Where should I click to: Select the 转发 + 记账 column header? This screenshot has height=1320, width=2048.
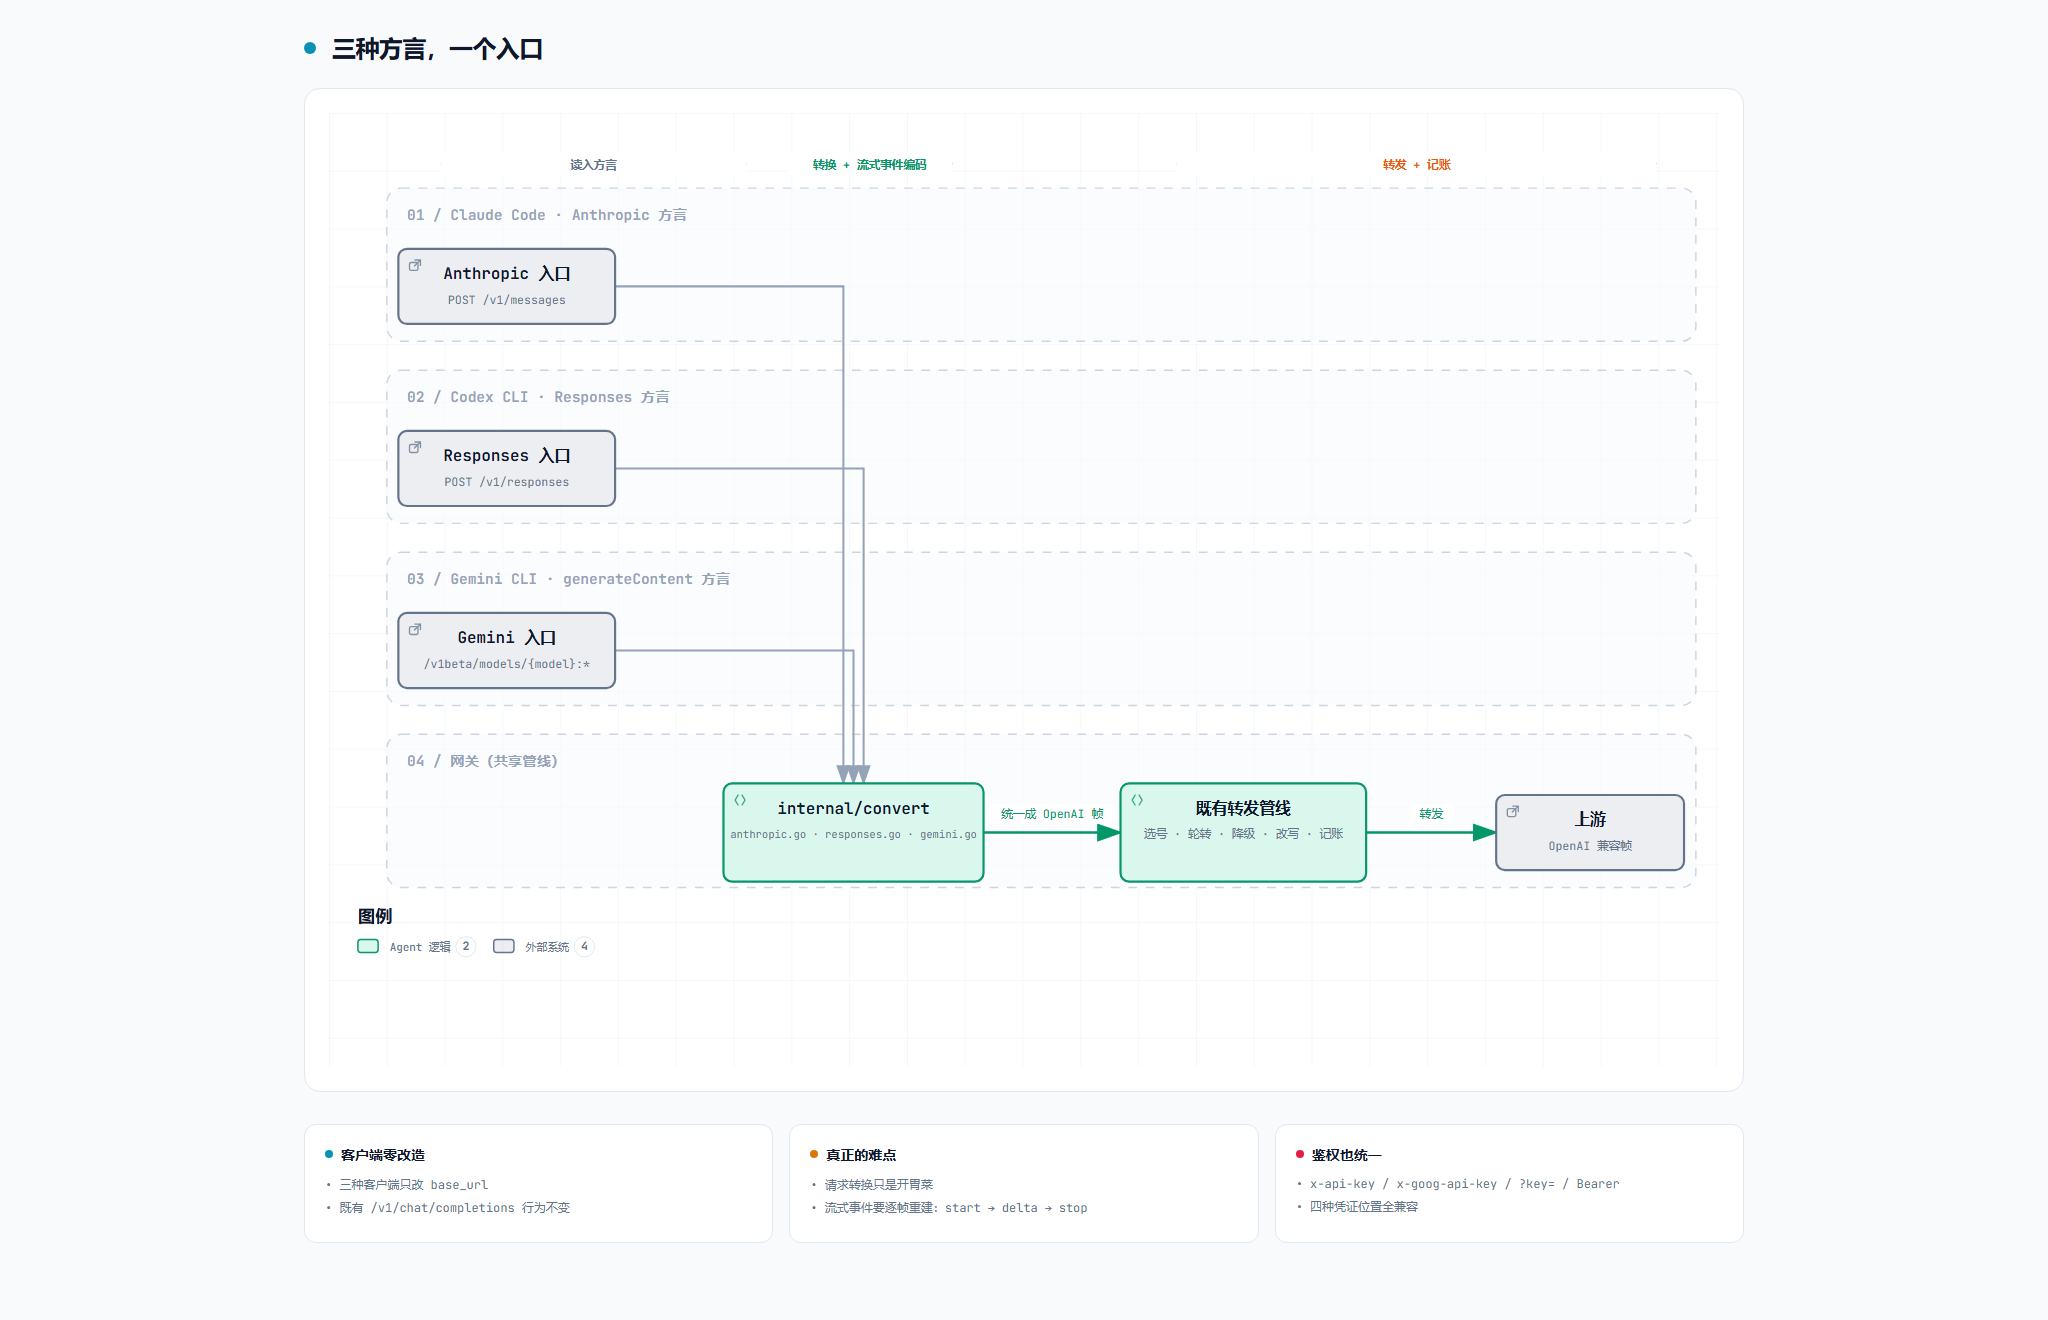pyautogui.click(x=1417, y=165)
